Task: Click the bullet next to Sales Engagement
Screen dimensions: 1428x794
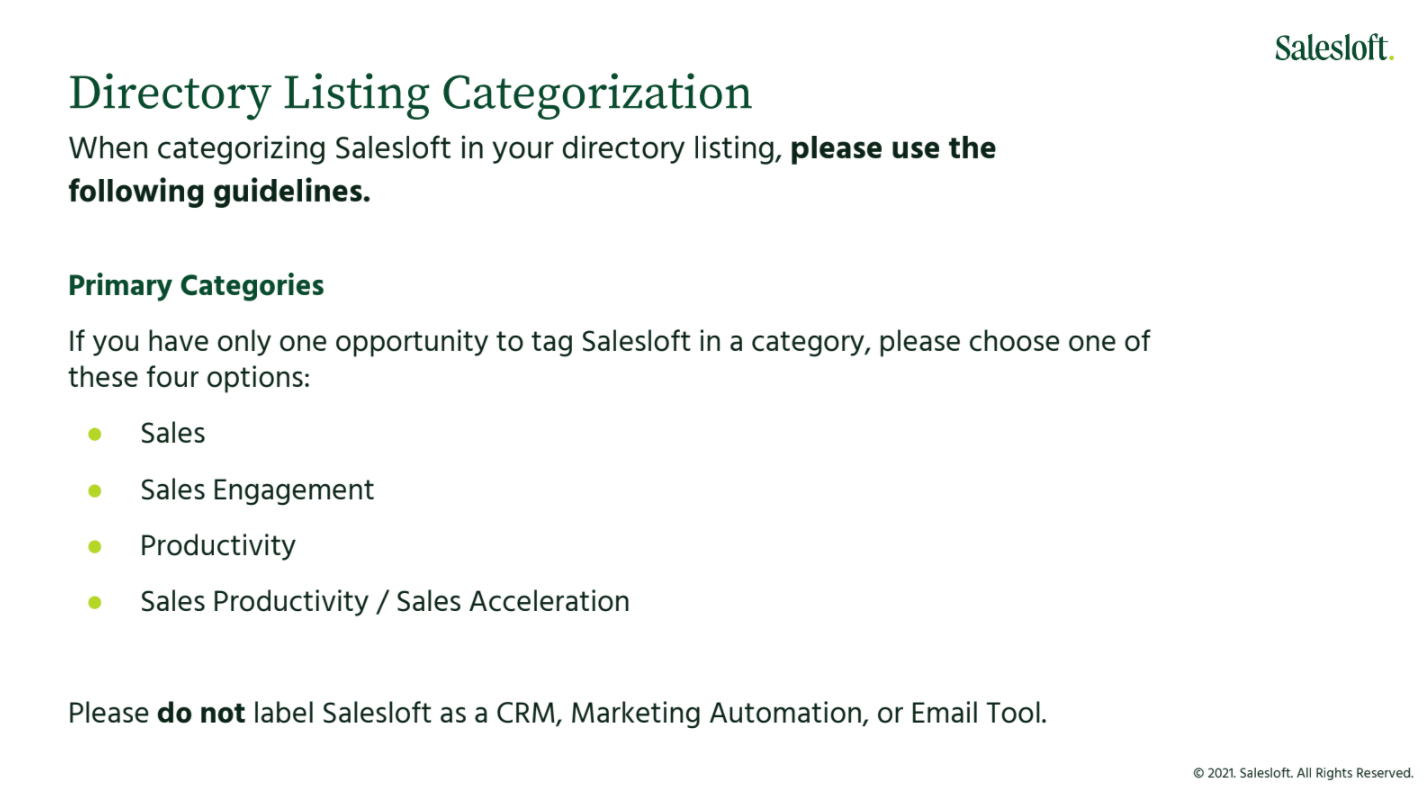Action: [x=95, y=490]
